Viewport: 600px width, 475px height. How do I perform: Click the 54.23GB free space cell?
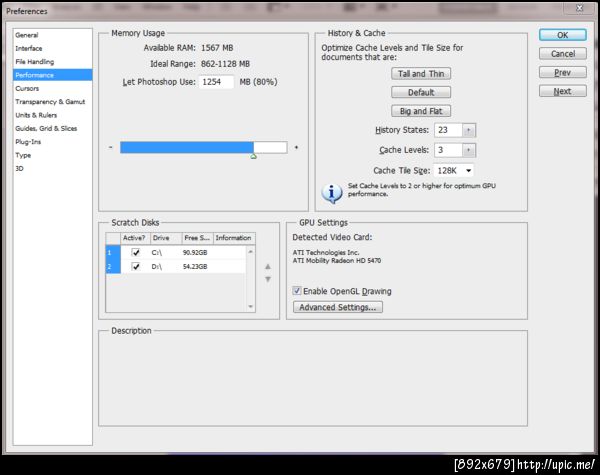pos(195,266)
